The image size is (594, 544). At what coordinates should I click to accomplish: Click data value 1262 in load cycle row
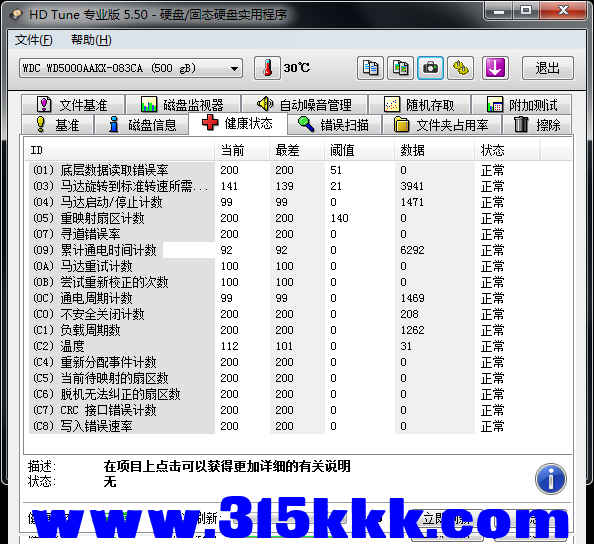412,330
